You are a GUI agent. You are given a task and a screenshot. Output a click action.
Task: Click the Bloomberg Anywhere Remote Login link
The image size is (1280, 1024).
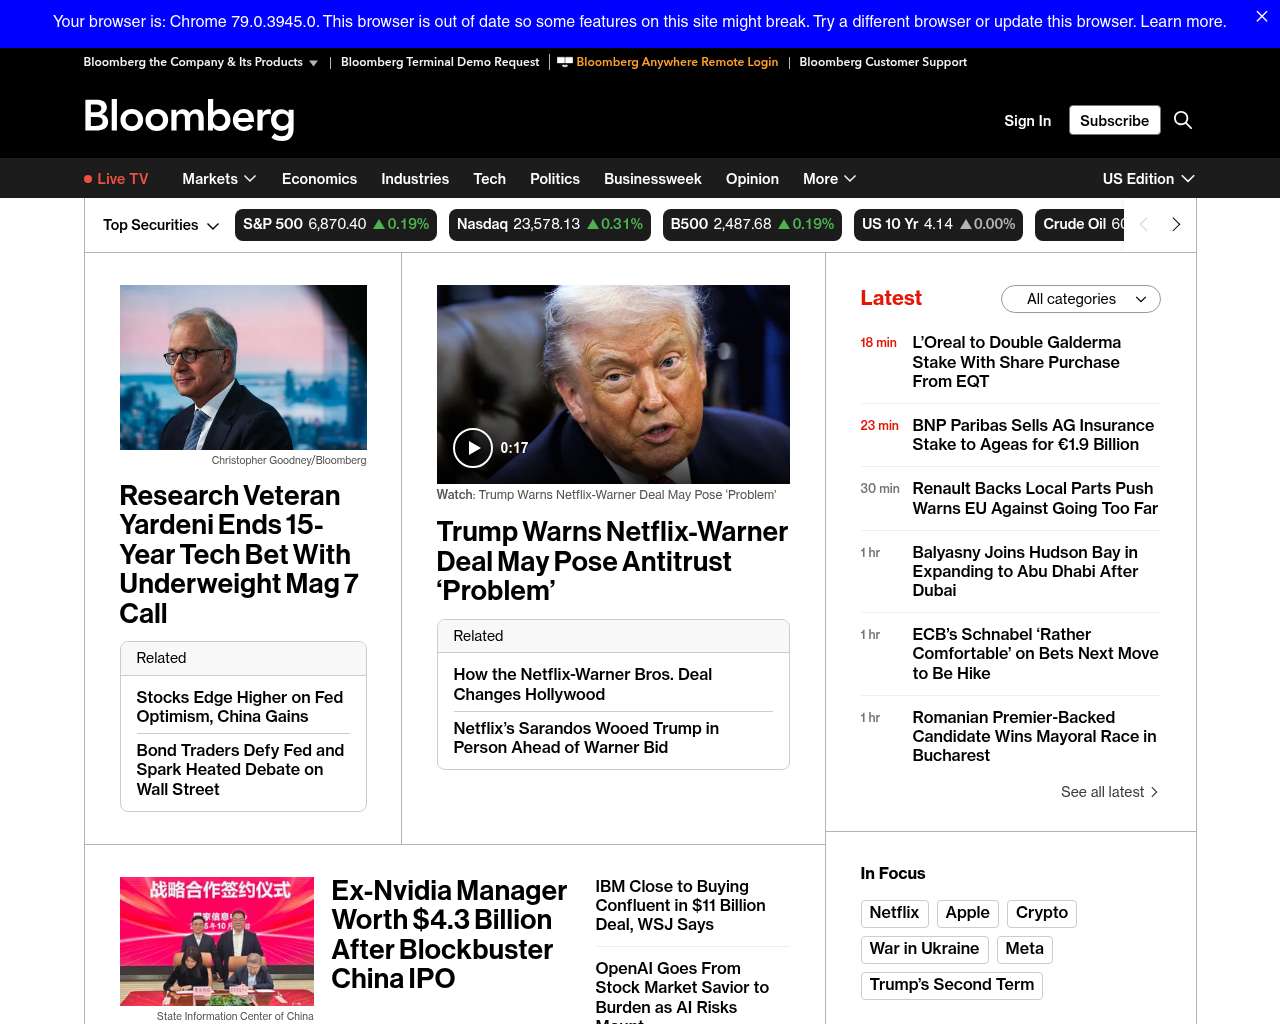tap(676, 62)
